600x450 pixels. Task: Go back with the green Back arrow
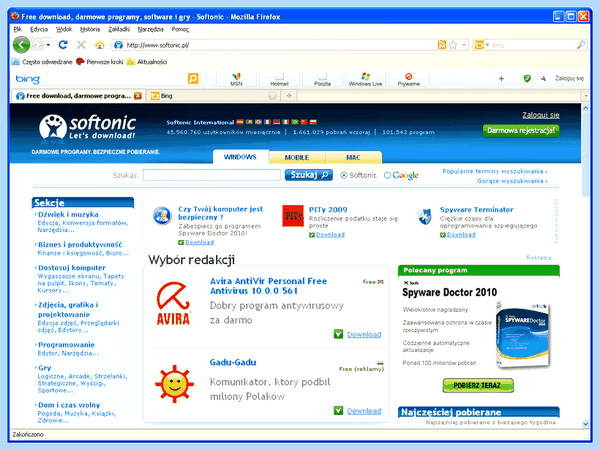21,45
